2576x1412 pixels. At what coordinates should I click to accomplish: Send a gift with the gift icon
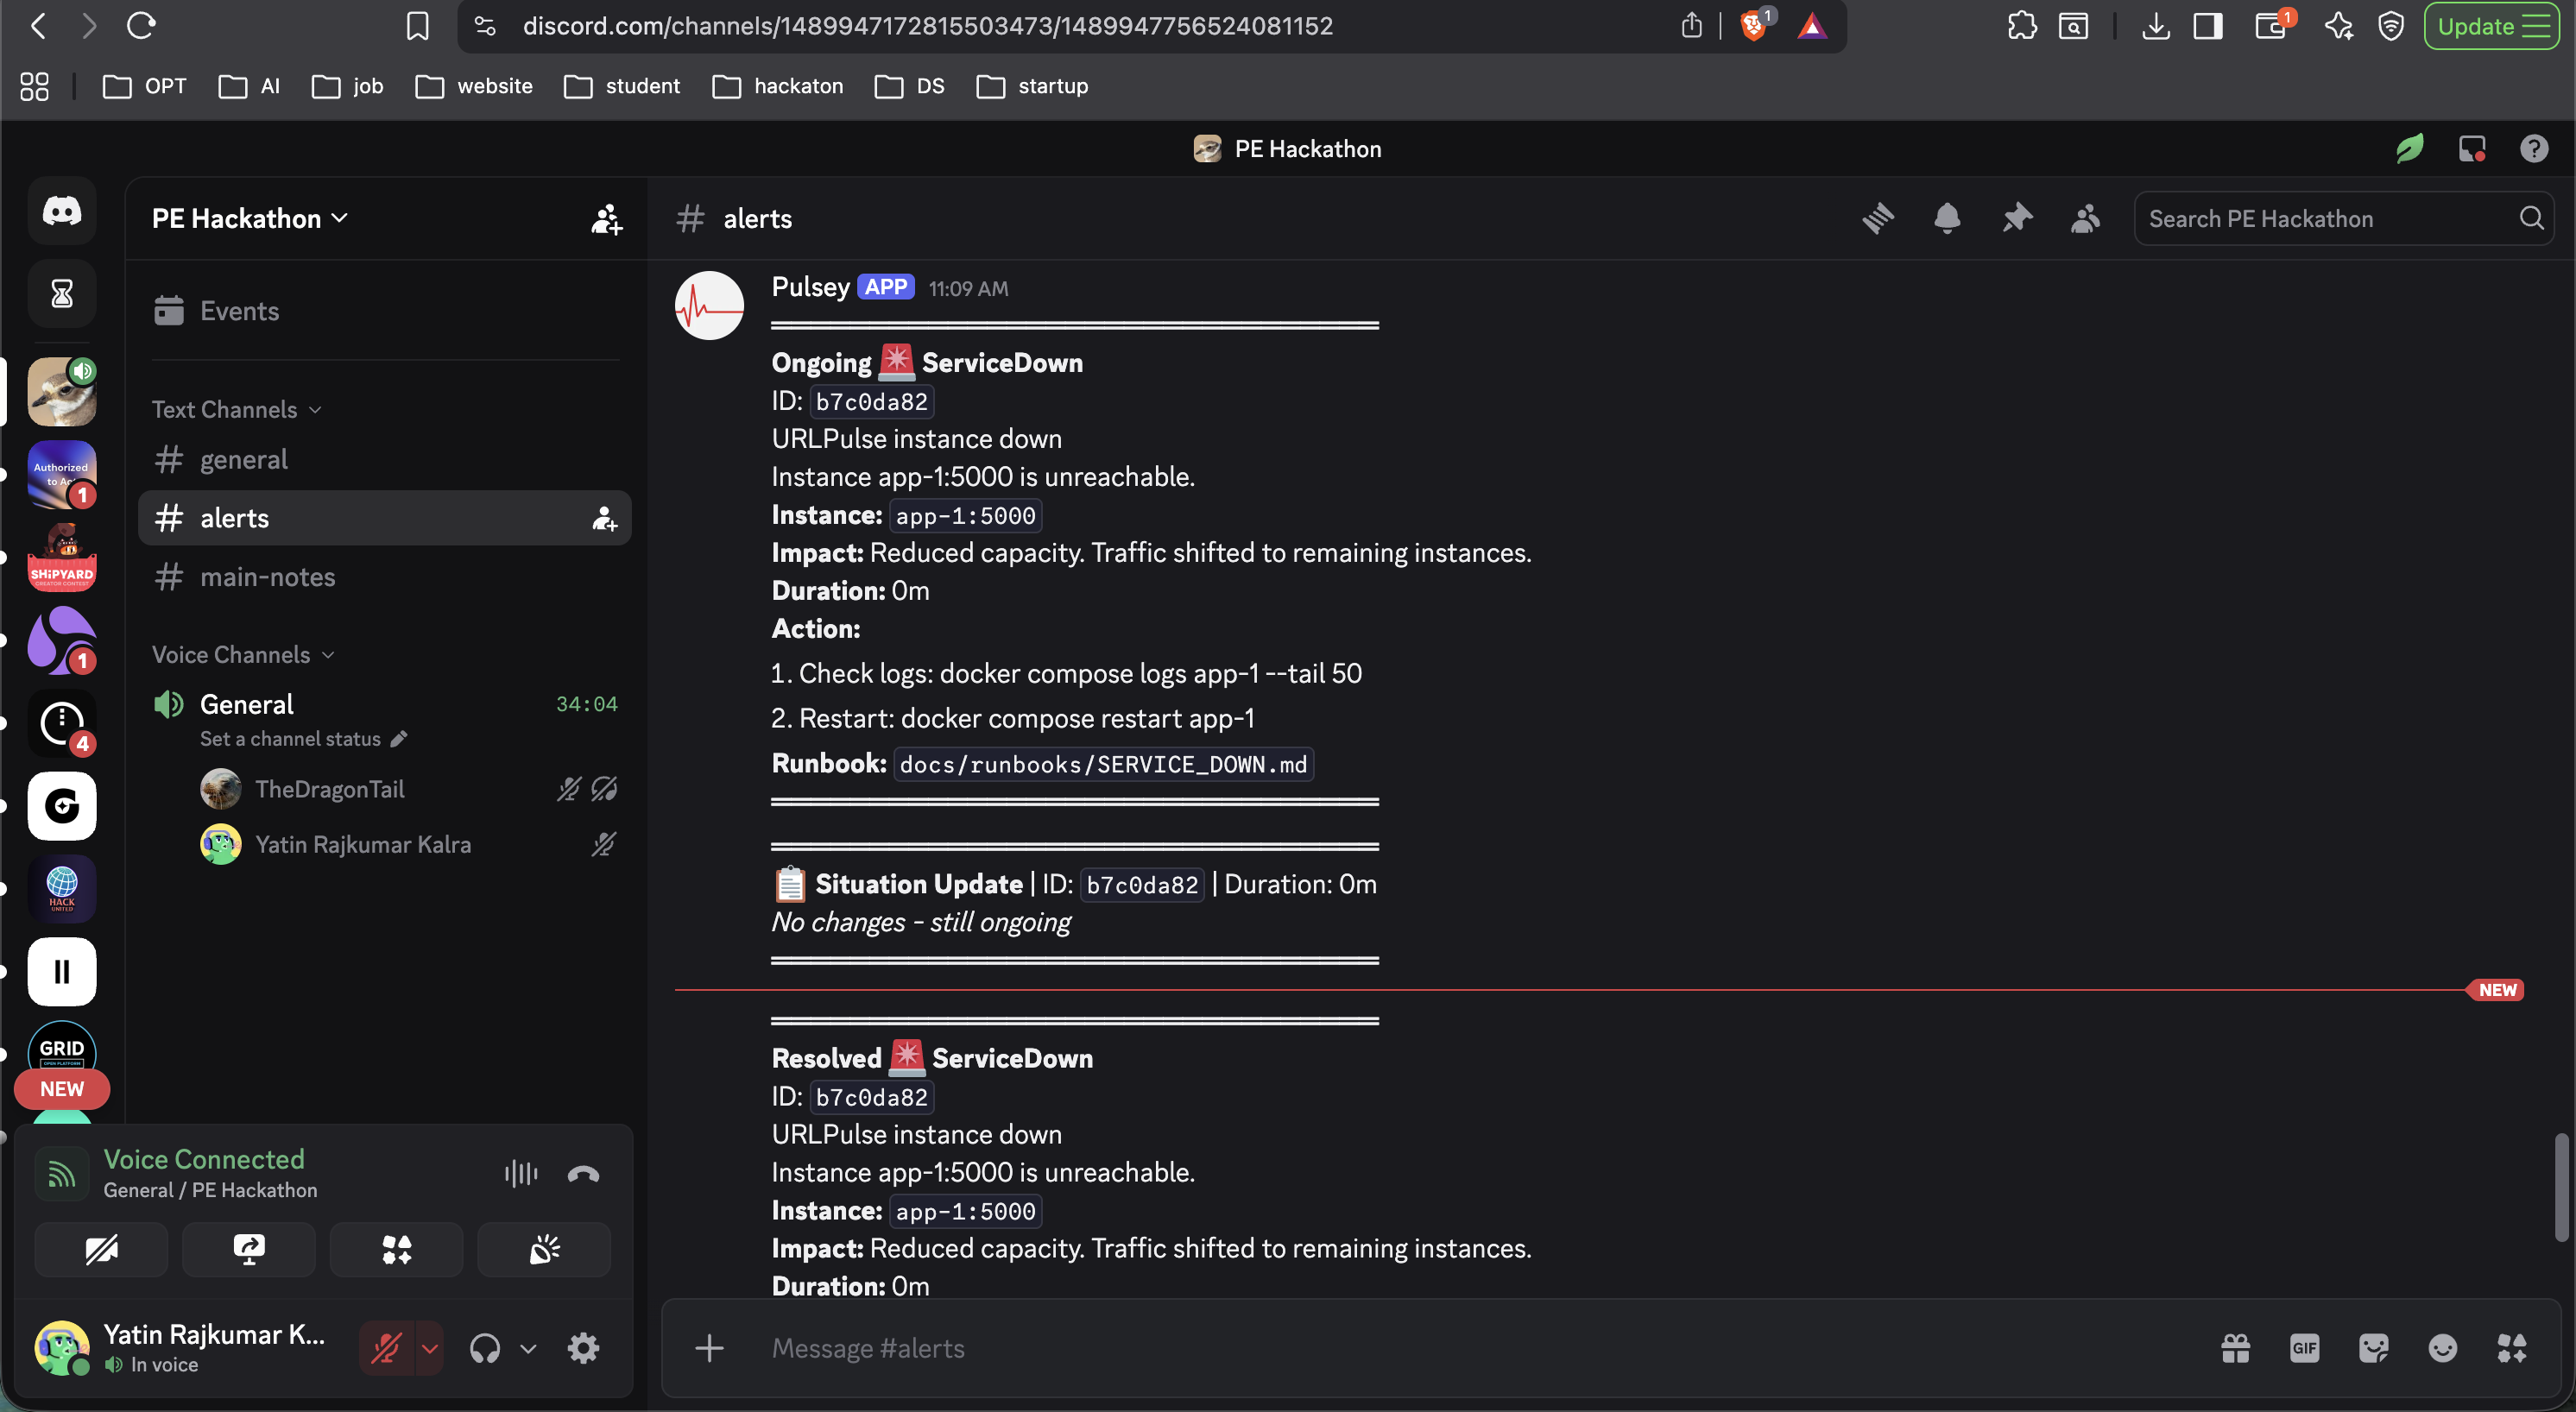[x=2235, y=1348]
